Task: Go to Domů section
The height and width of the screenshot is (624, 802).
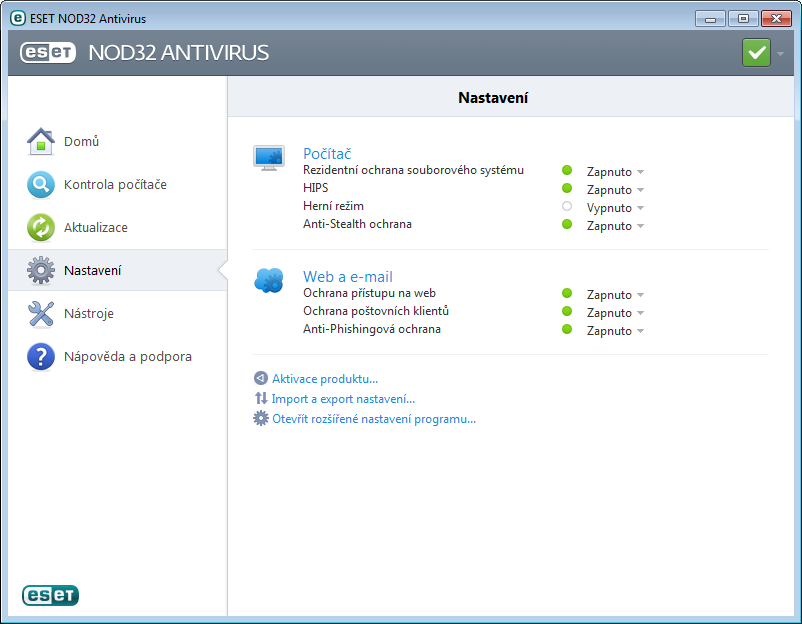Action: (x=118, y=141)
